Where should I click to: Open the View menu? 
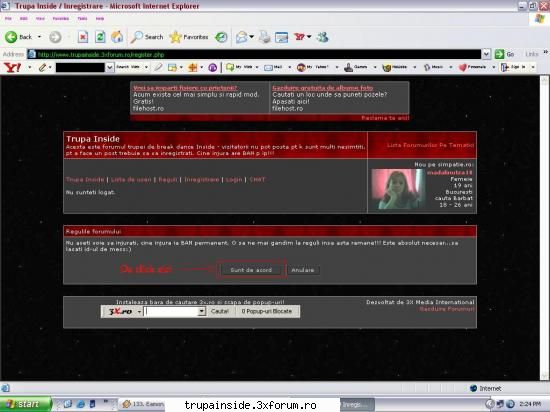[40, 18]
